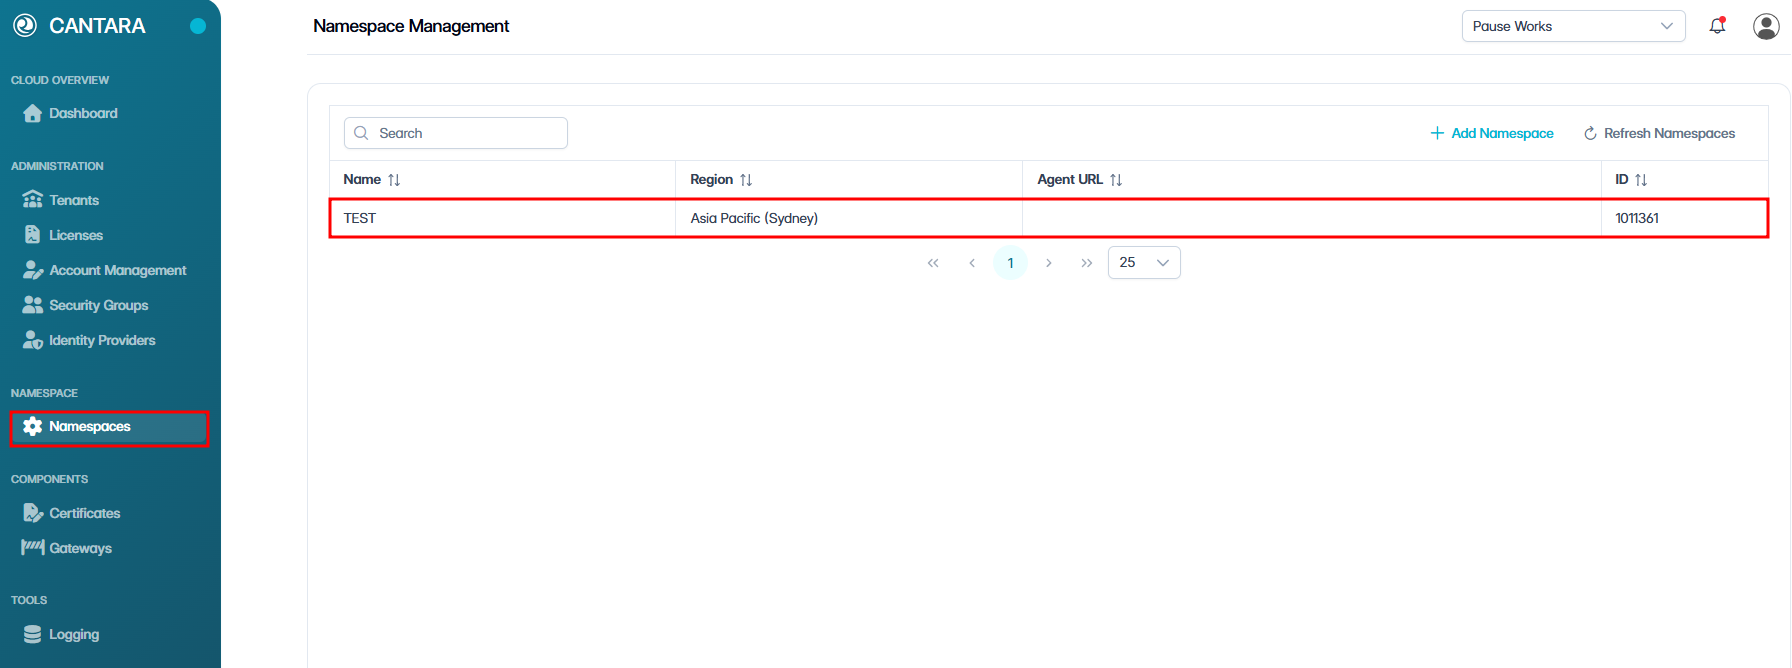Open the Certificates page
The width and height of the screenshot is (1792, 668).
click(84, 513)
